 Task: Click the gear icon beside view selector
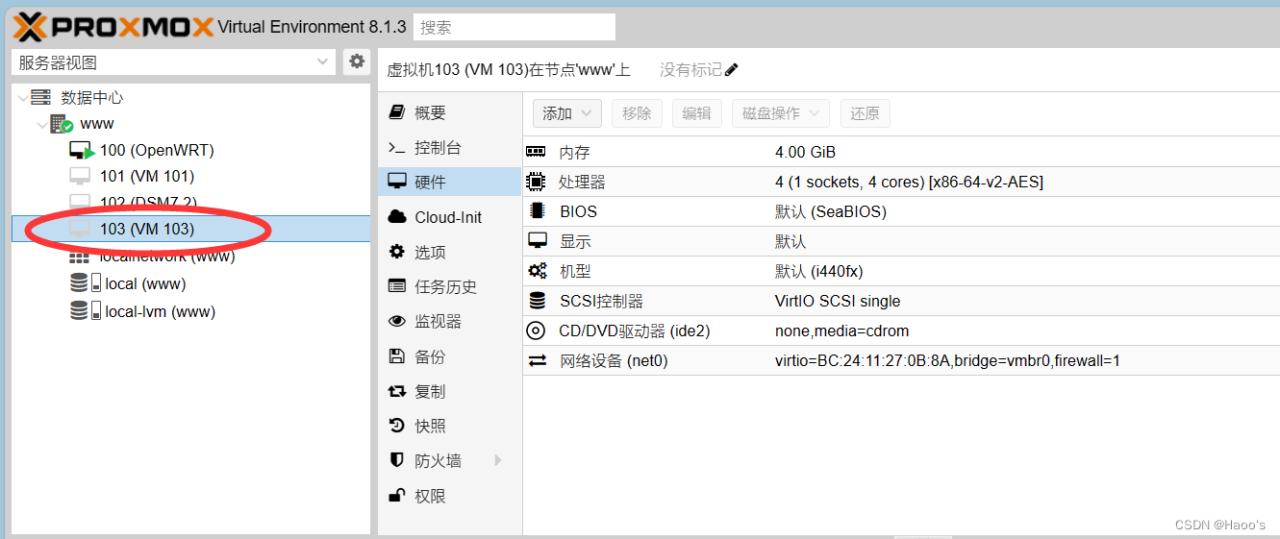(x=357, y=62)
